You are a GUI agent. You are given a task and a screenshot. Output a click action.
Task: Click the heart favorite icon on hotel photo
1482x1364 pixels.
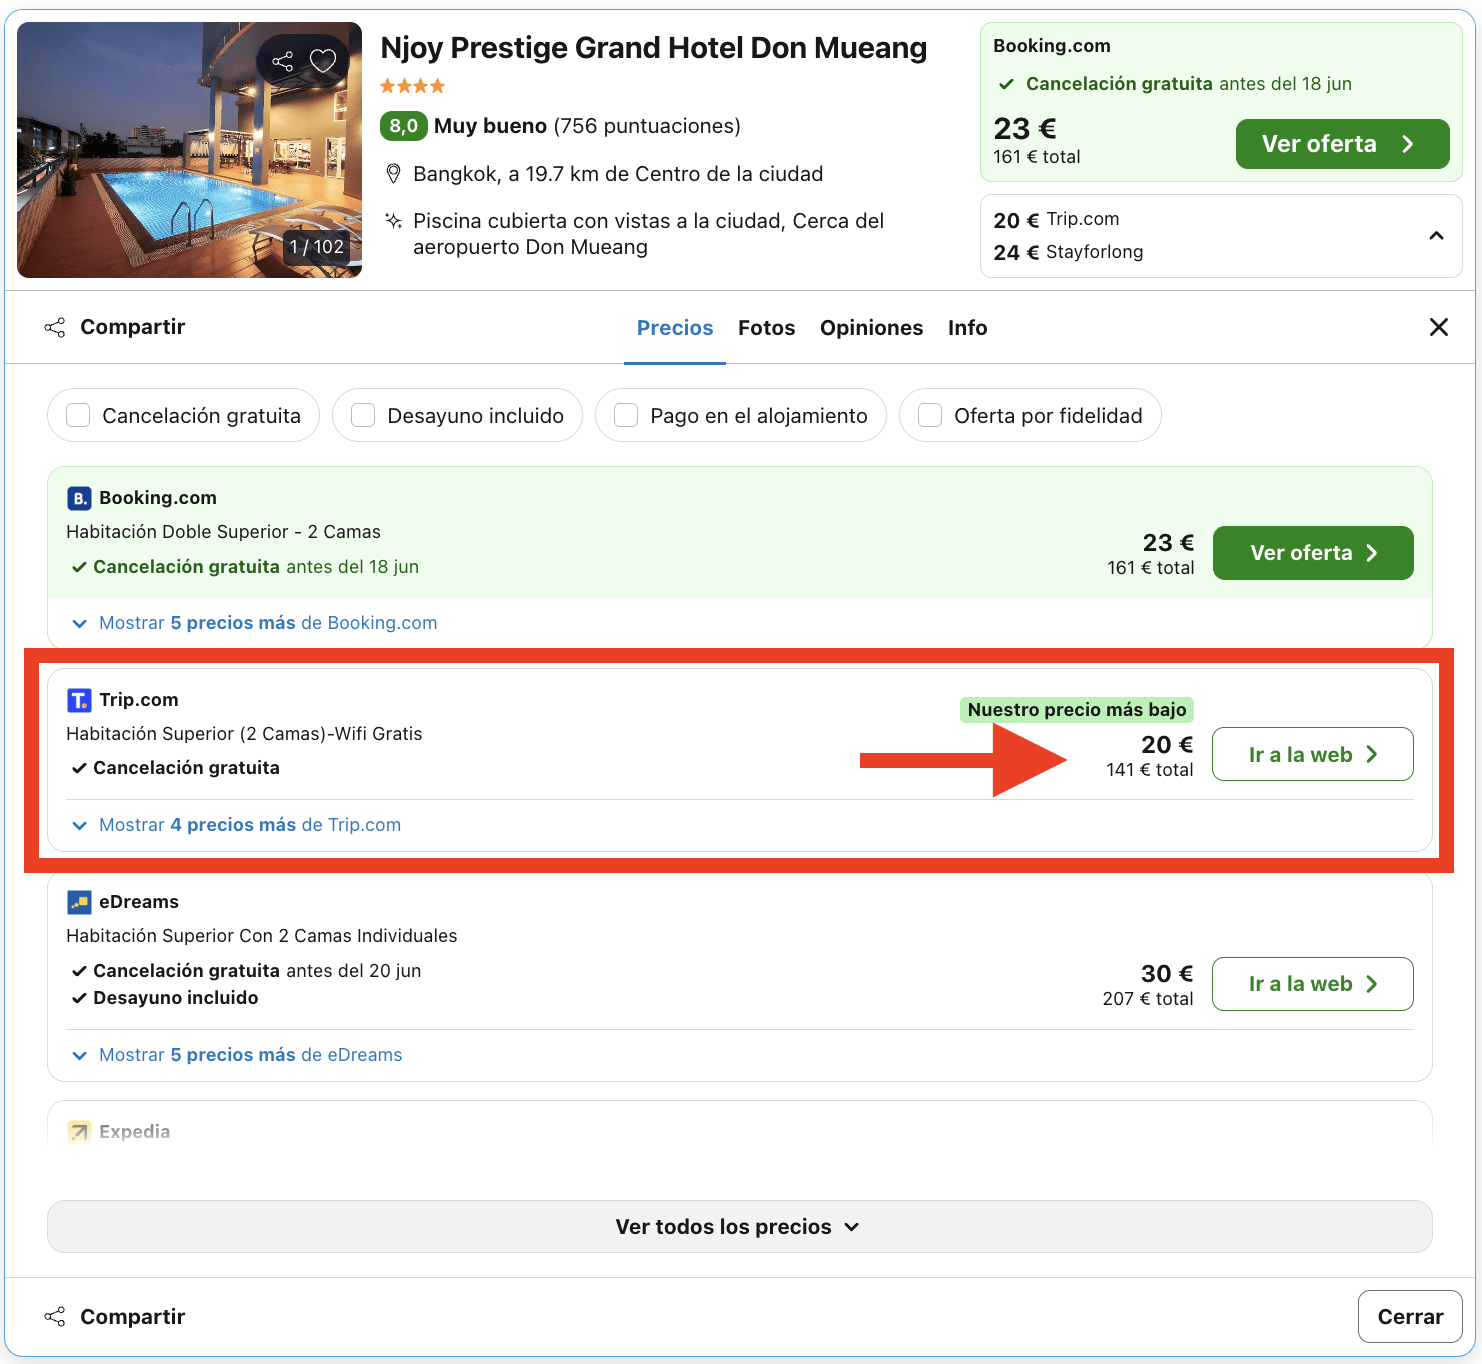pyautogui.click(x=323, y=61)
